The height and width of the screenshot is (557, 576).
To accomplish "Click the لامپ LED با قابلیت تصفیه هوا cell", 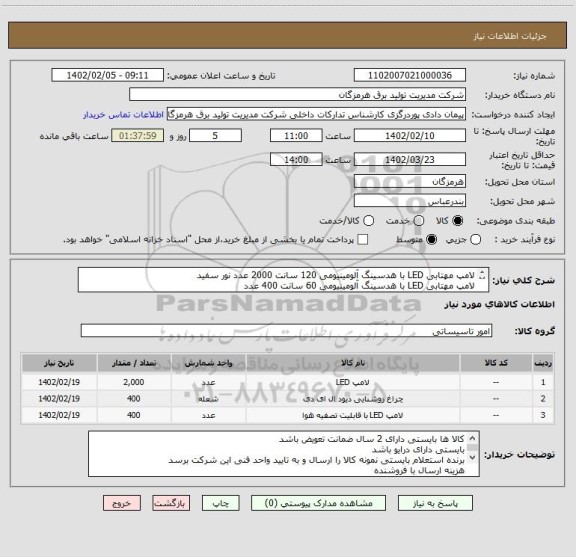I will coord(353,415).
